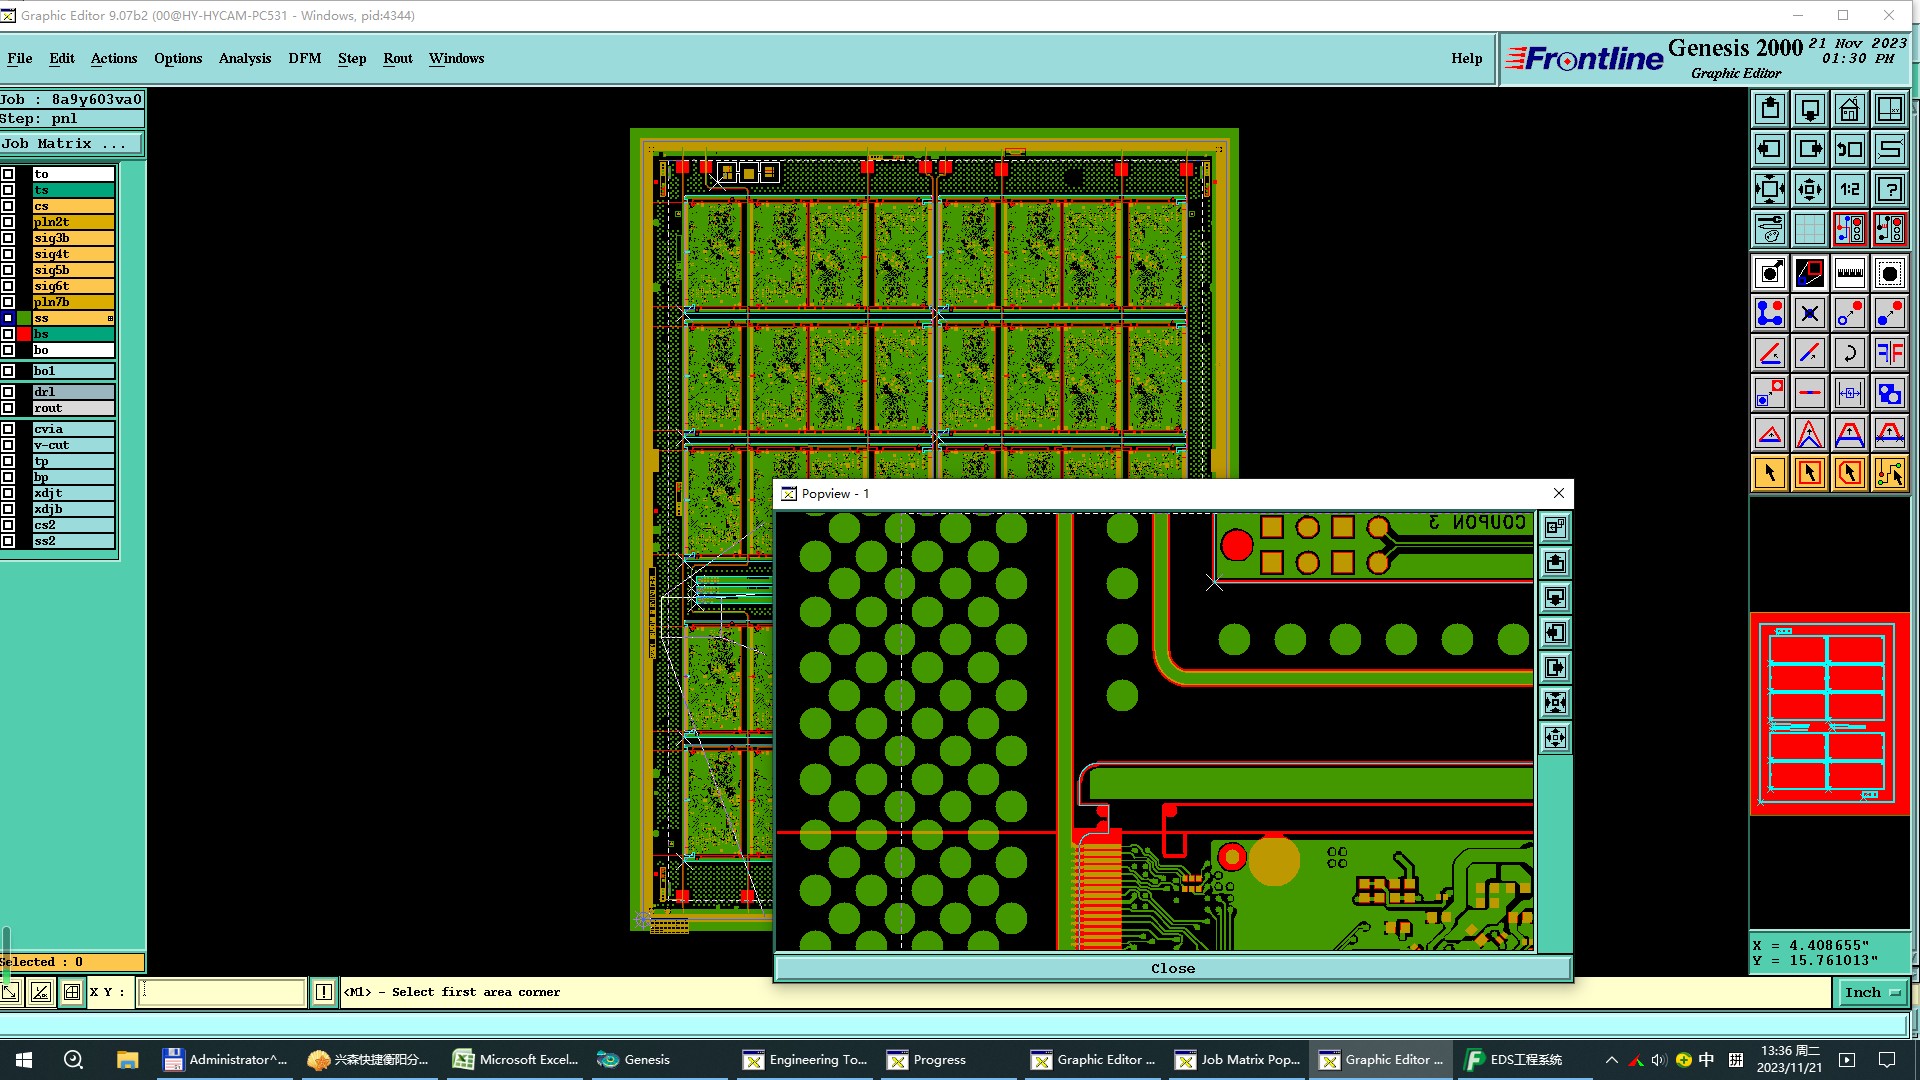
Task: Select the rotate feature tool
Action: [x=1850, y=353]
